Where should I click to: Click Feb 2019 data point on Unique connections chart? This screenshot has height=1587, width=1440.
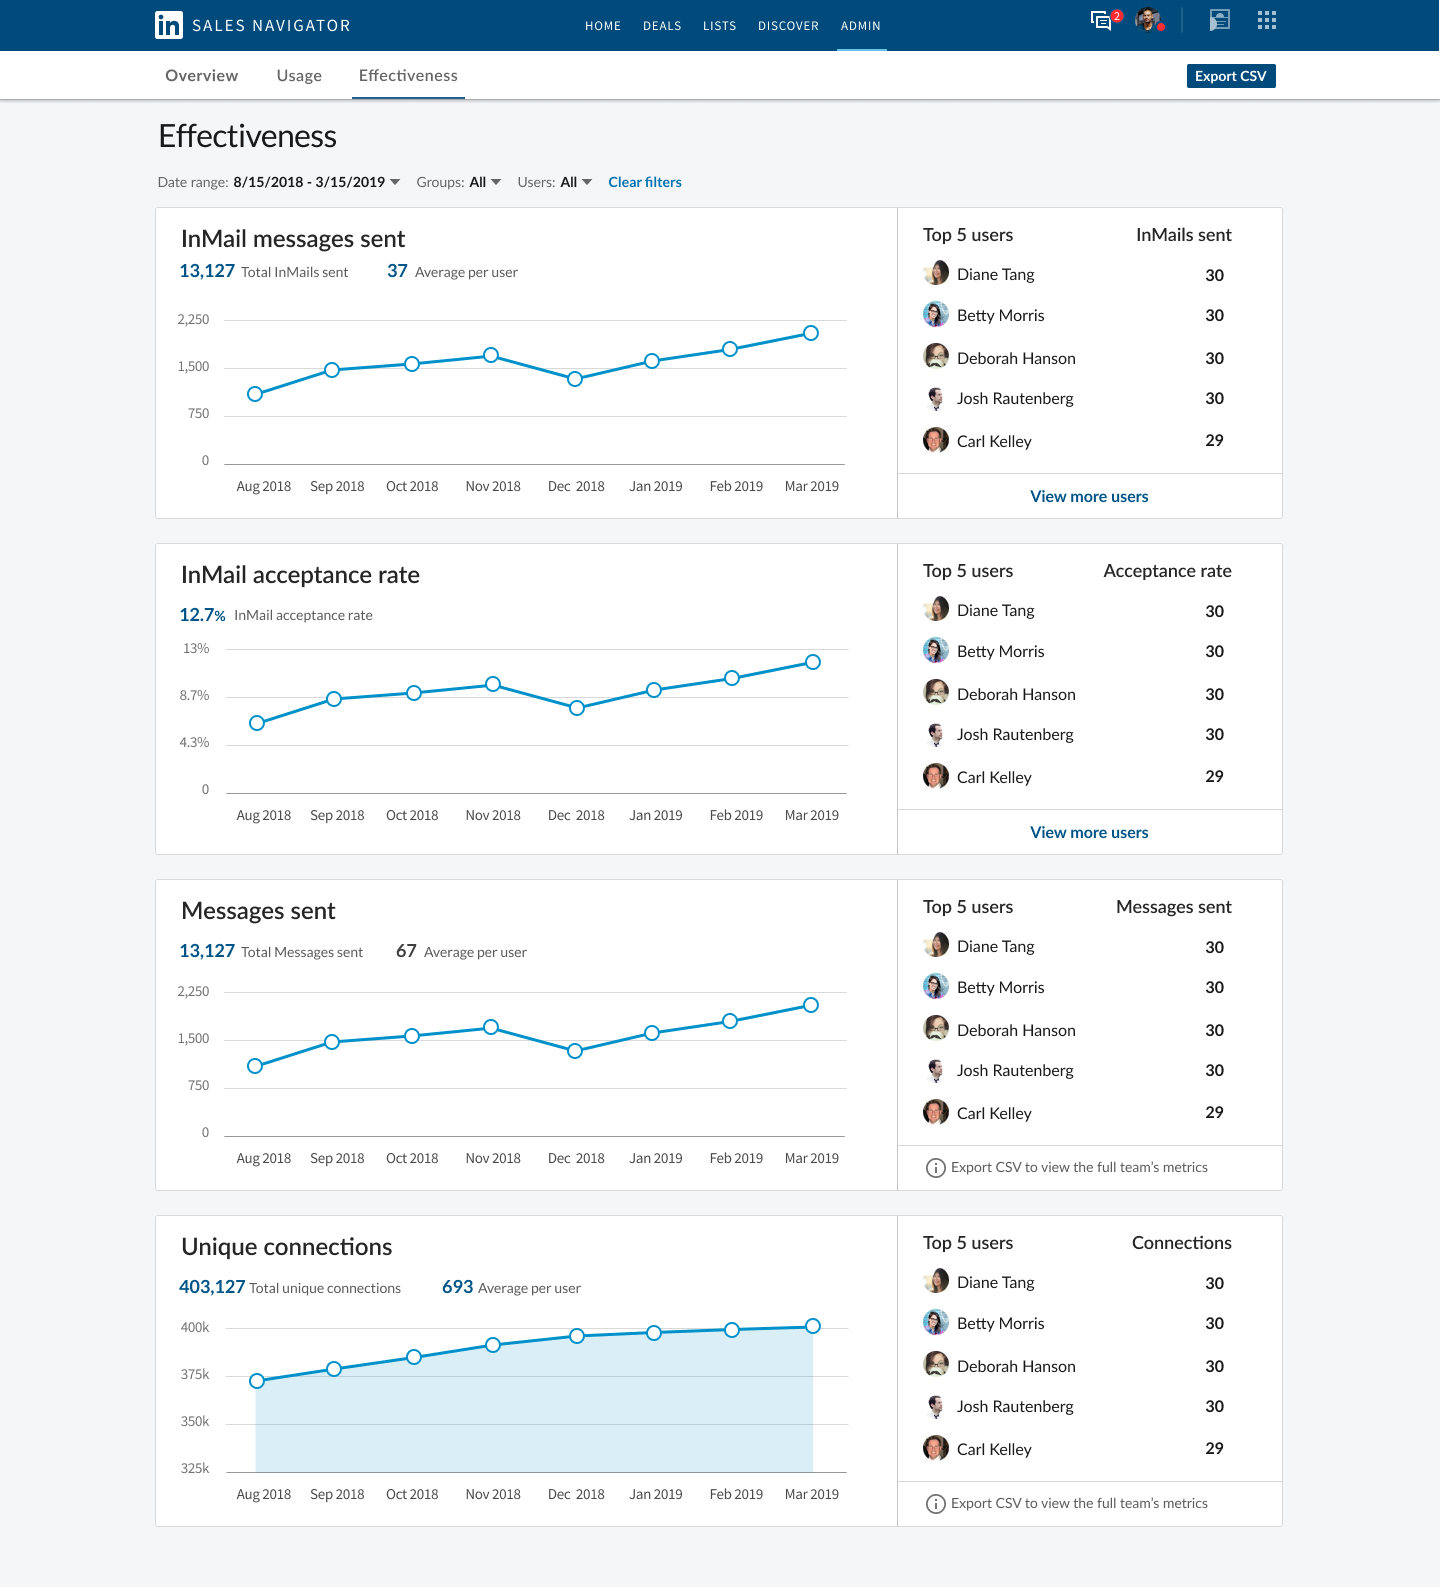tap(732, 1330)
